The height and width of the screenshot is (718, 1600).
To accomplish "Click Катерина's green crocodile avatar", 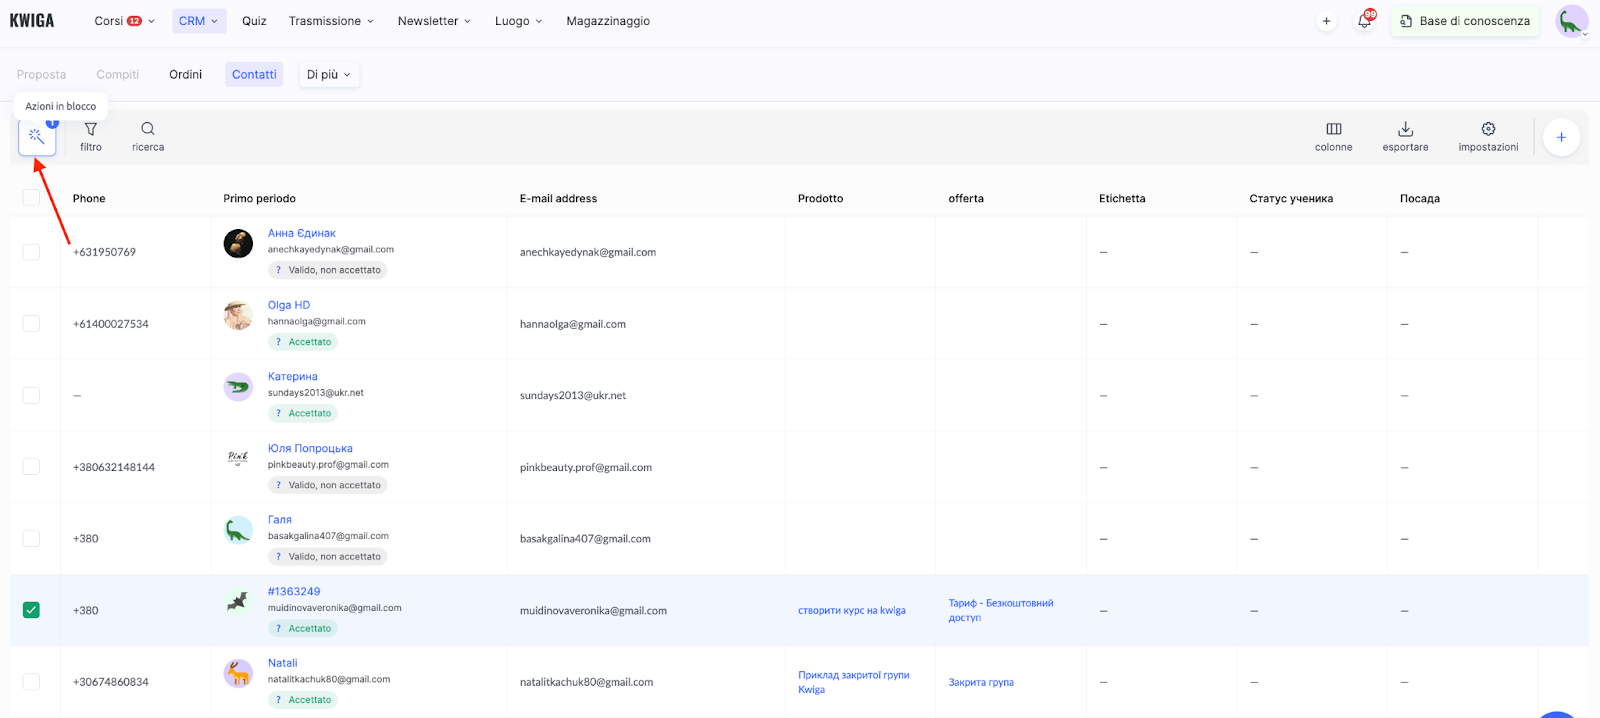I will pos(238,386).
